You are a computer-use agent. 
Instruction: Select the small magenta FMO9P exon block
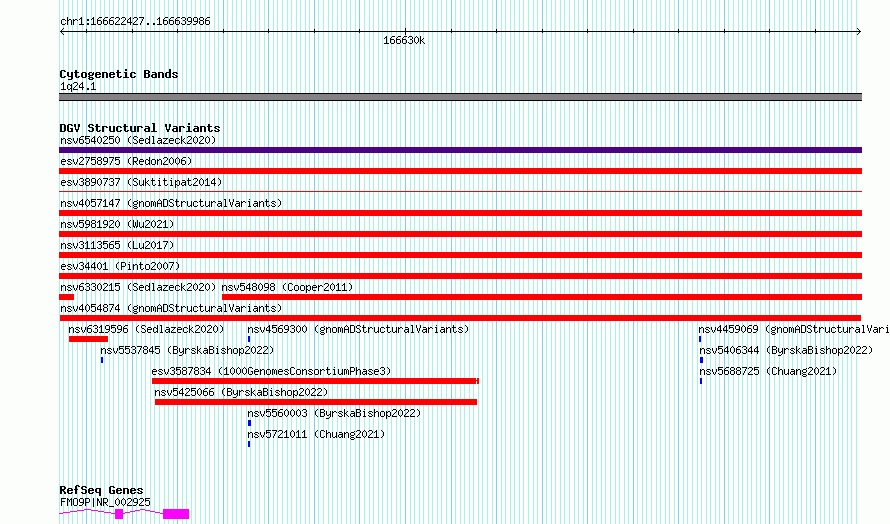(x=119, y=514)
